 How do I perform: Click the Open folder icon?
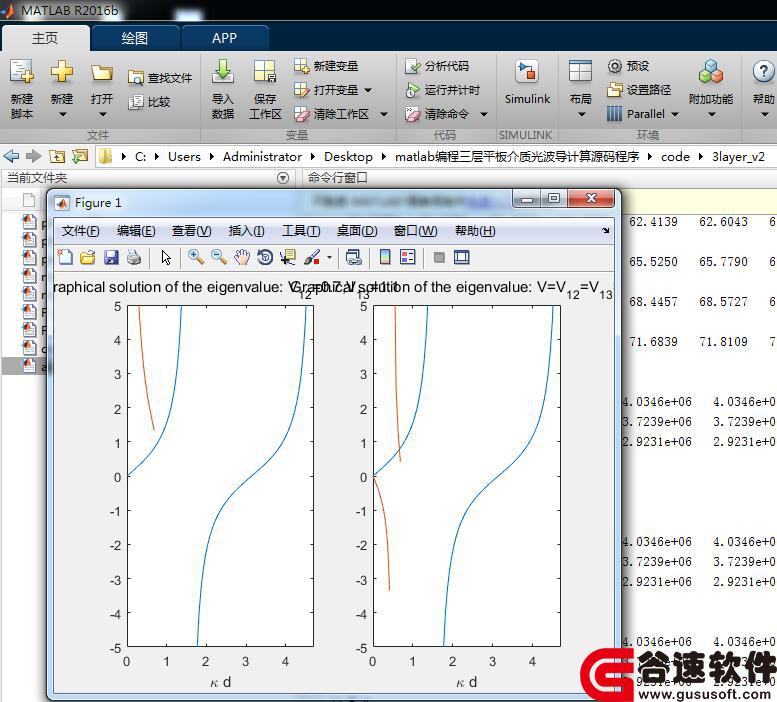(102, 73)
